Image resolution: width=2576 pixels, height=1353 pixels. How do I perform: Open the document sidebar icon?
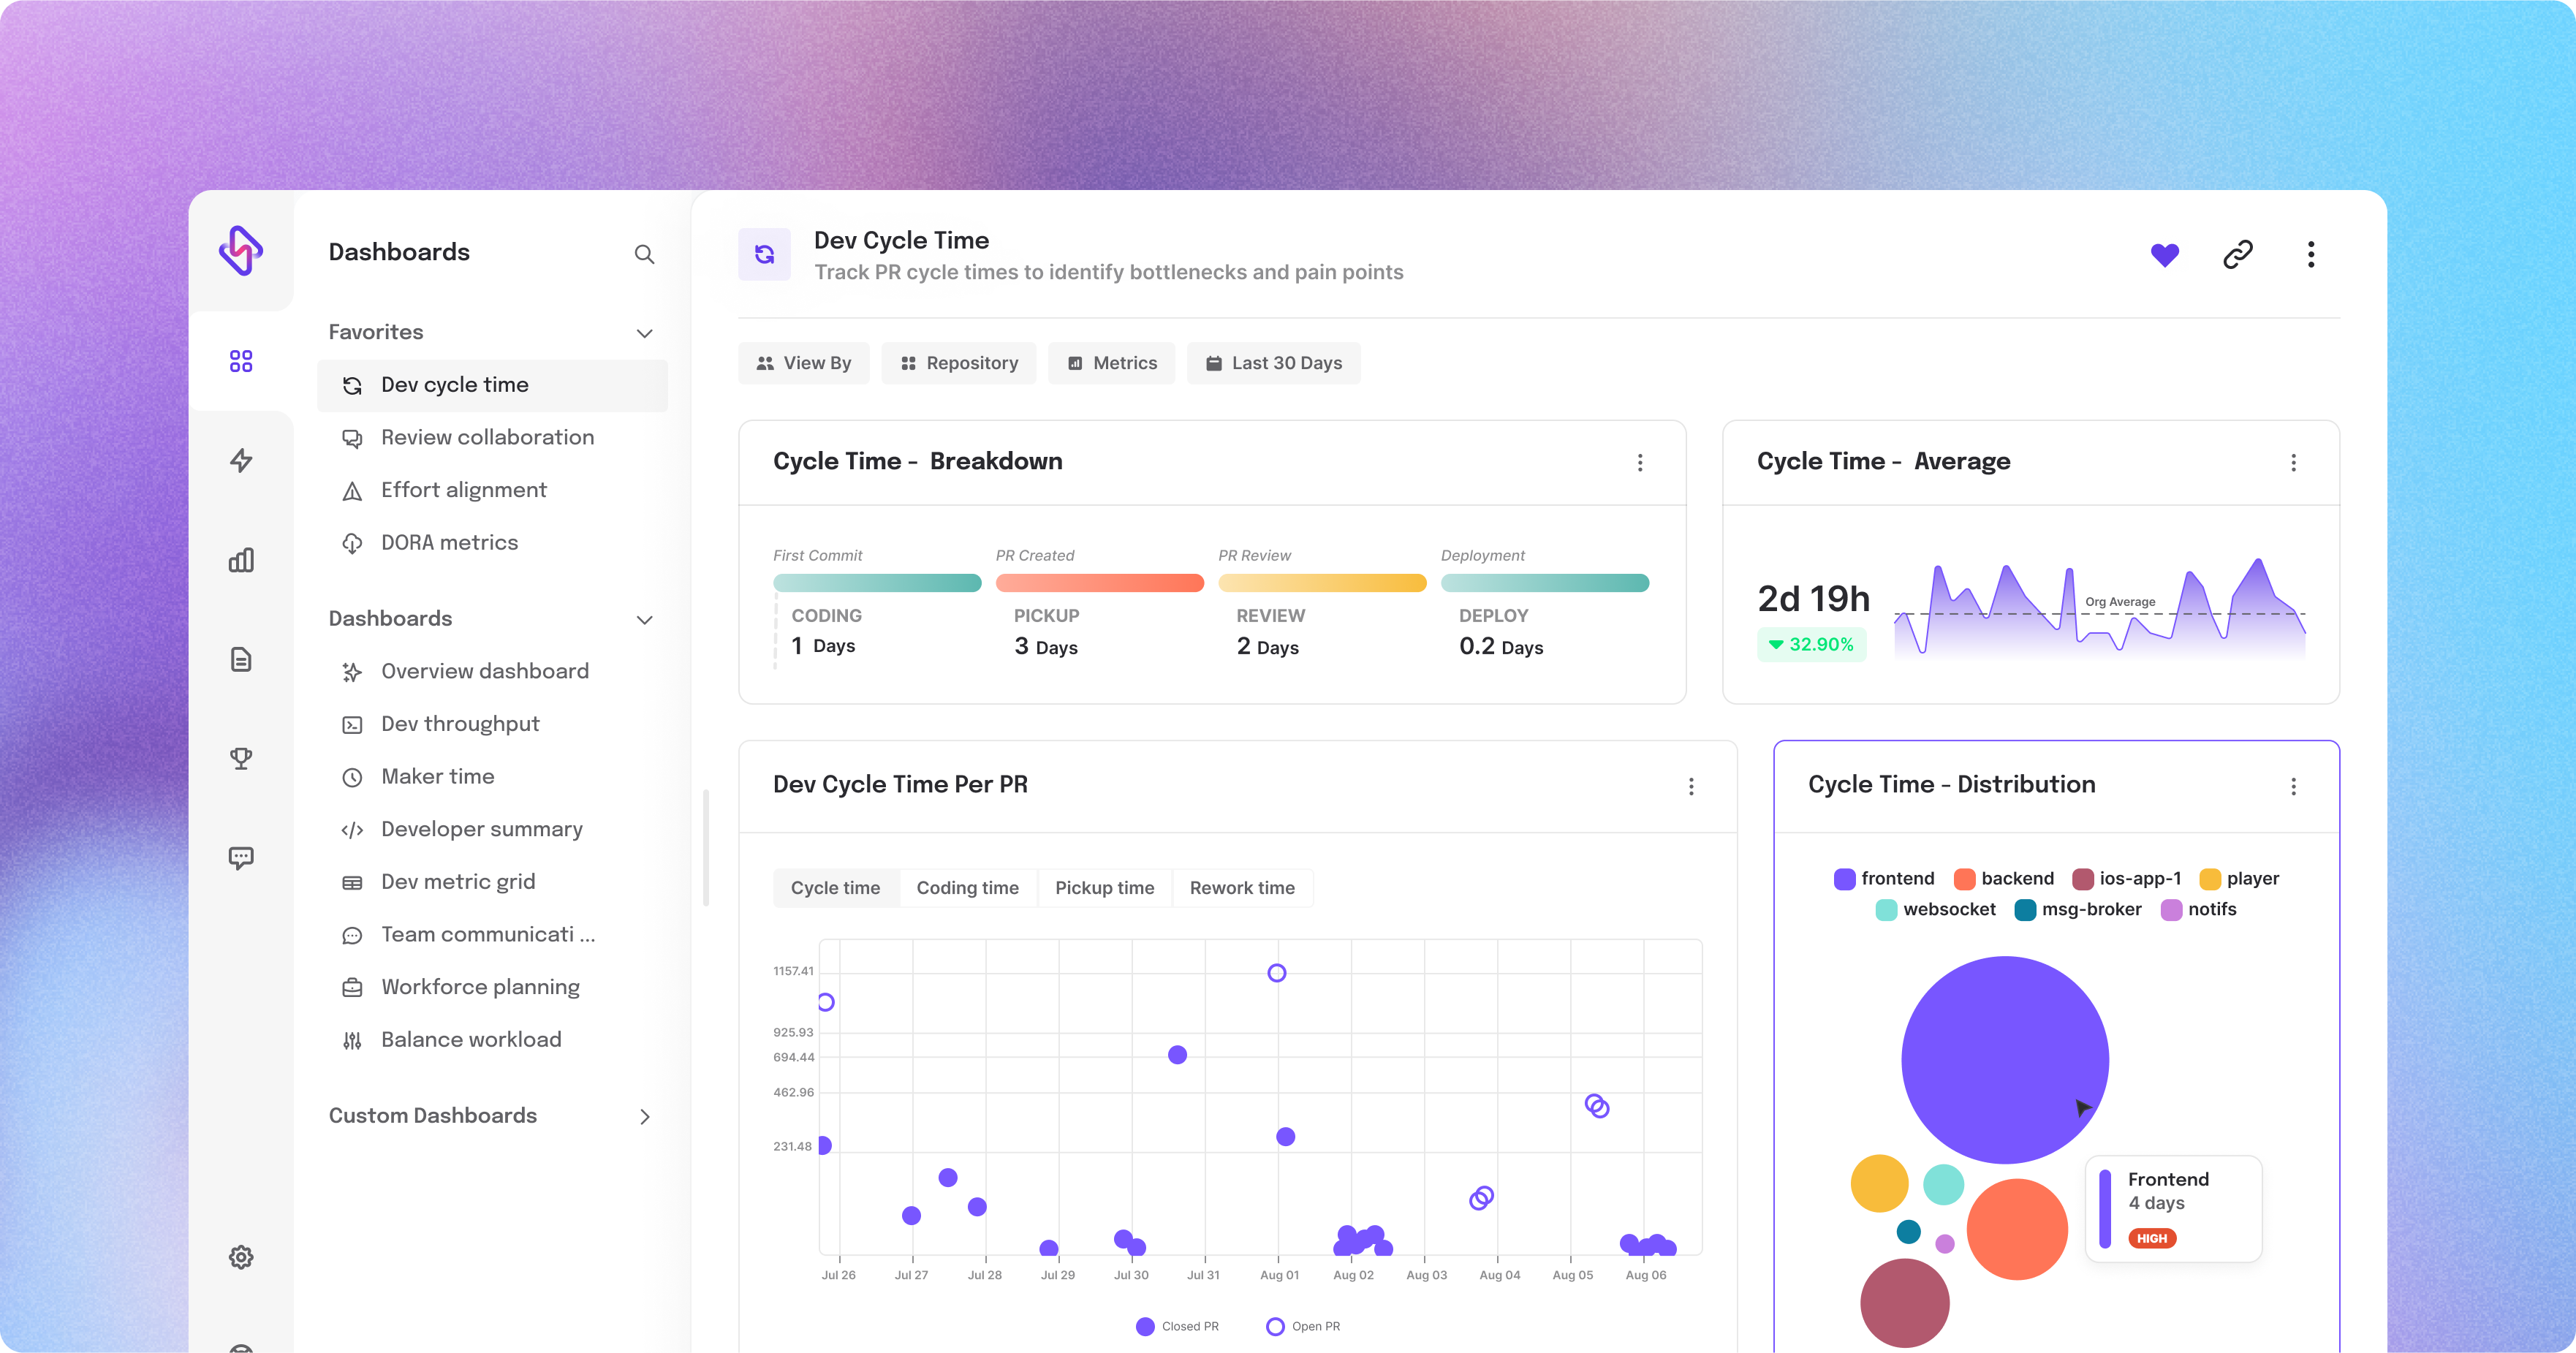[241, 659]
